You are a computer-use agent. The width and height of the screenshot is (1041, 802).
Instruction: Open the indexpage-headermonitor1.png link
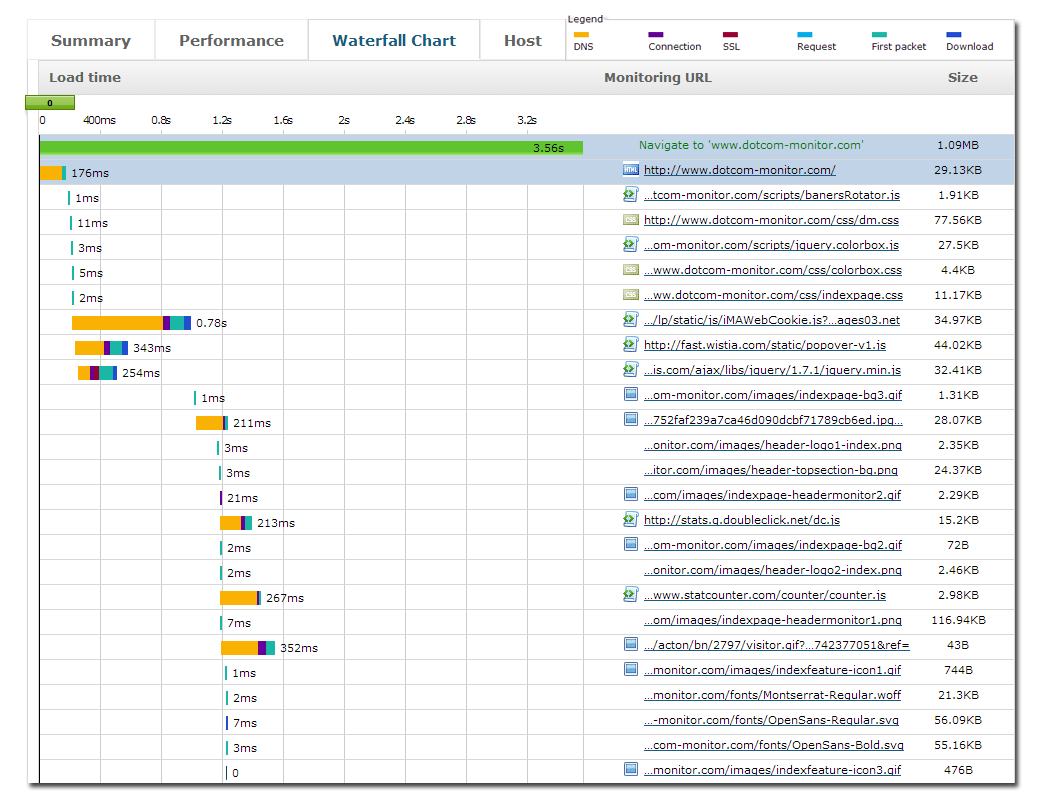(773, 620)
